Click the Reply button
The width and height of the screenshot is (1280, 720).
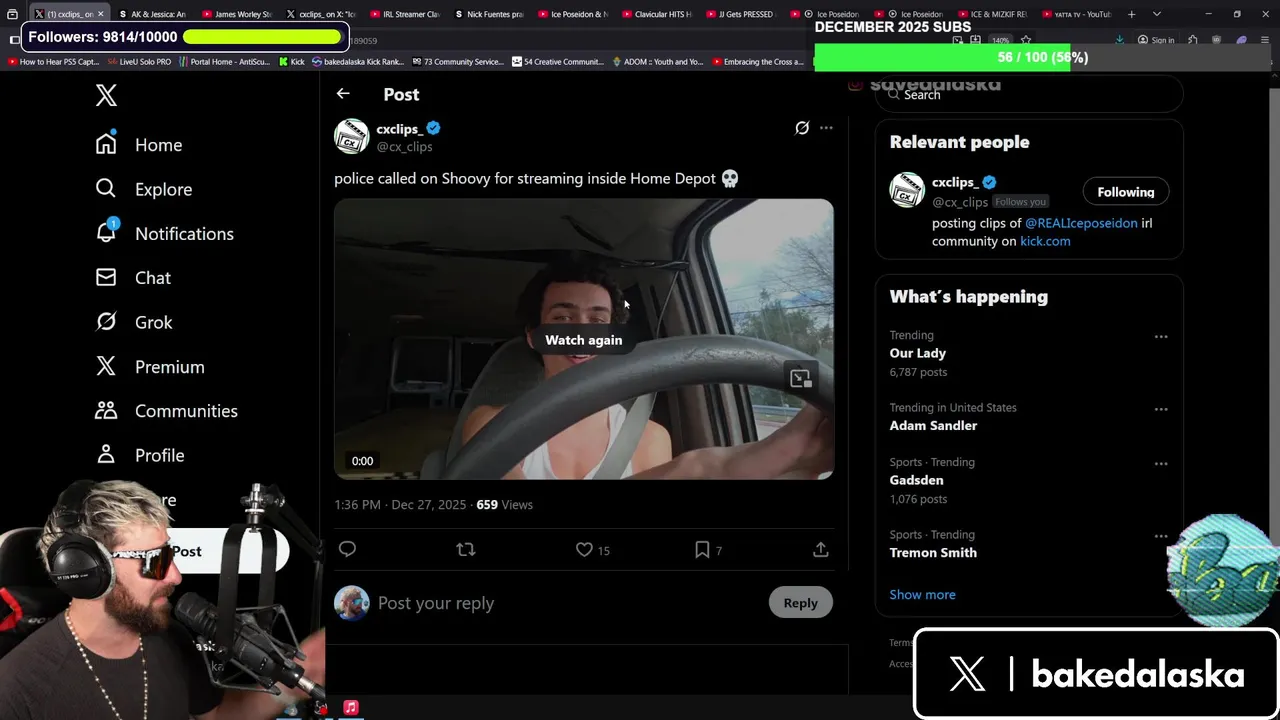(x=800, y=603)
